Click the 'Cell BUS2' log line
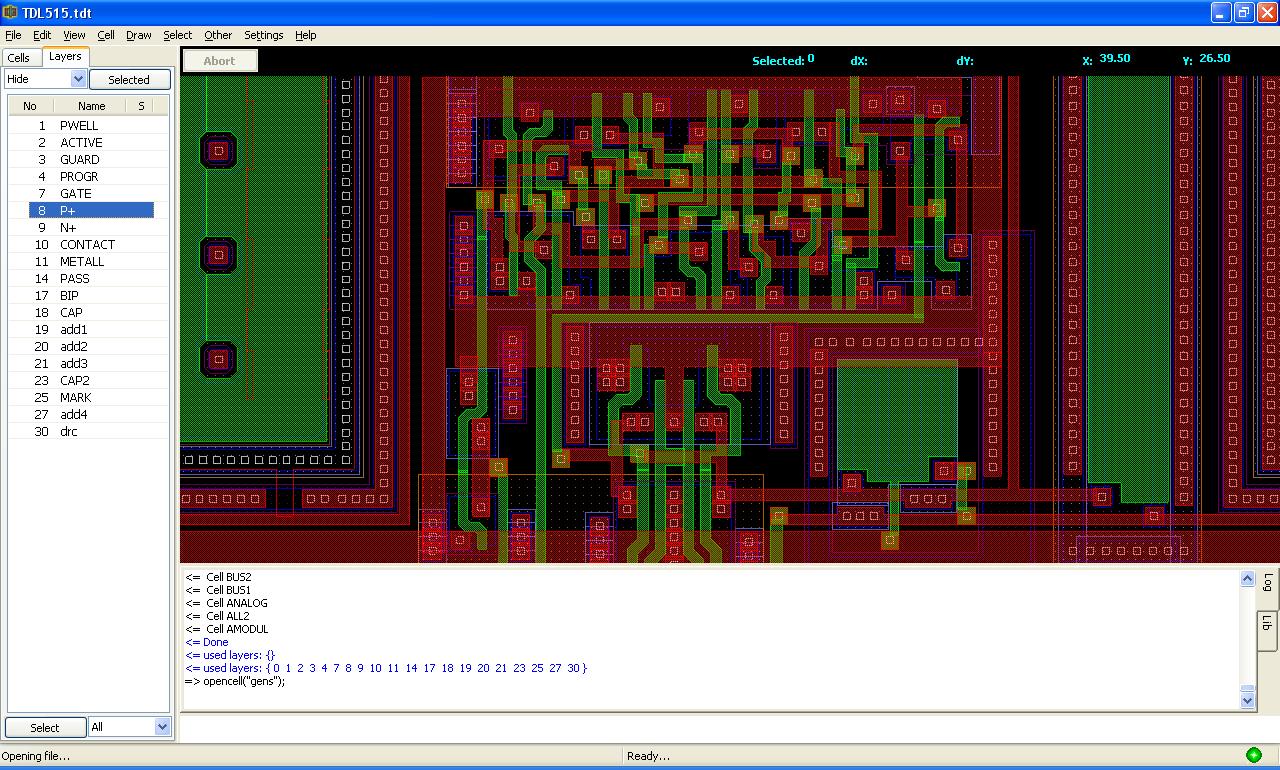The height and width of the screenshot is (770, 1280). pos(218,577)
